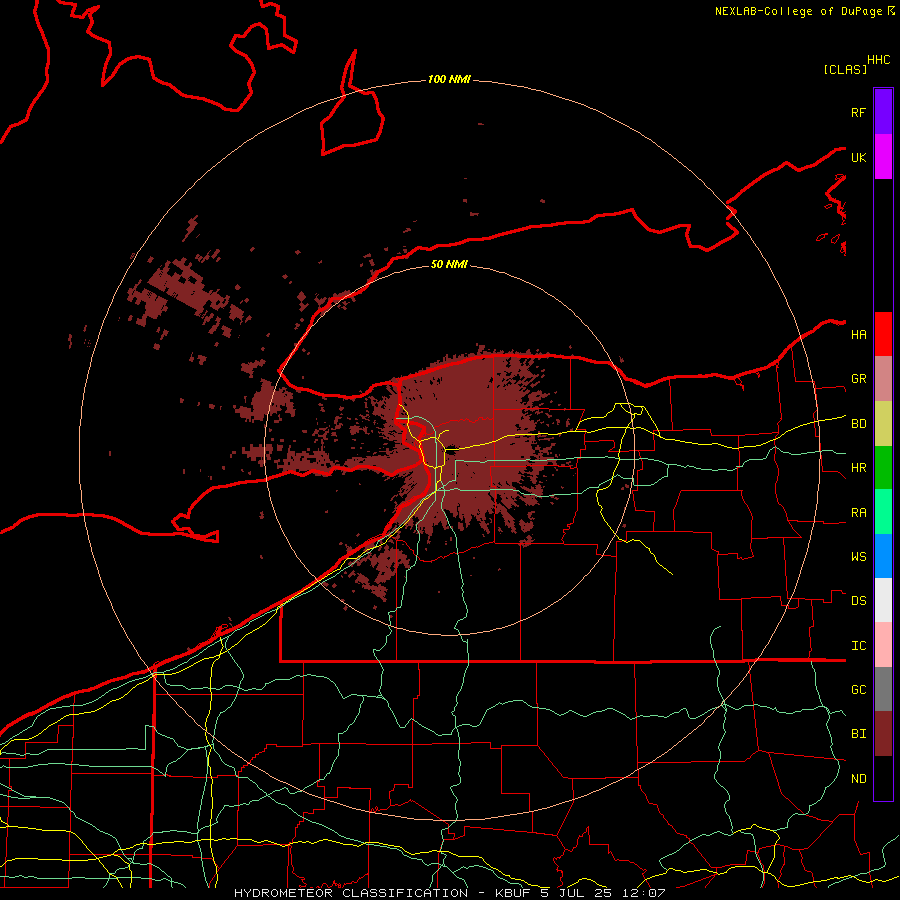
Task: Pick the HR green legend swatch
Action: [883, 468]
